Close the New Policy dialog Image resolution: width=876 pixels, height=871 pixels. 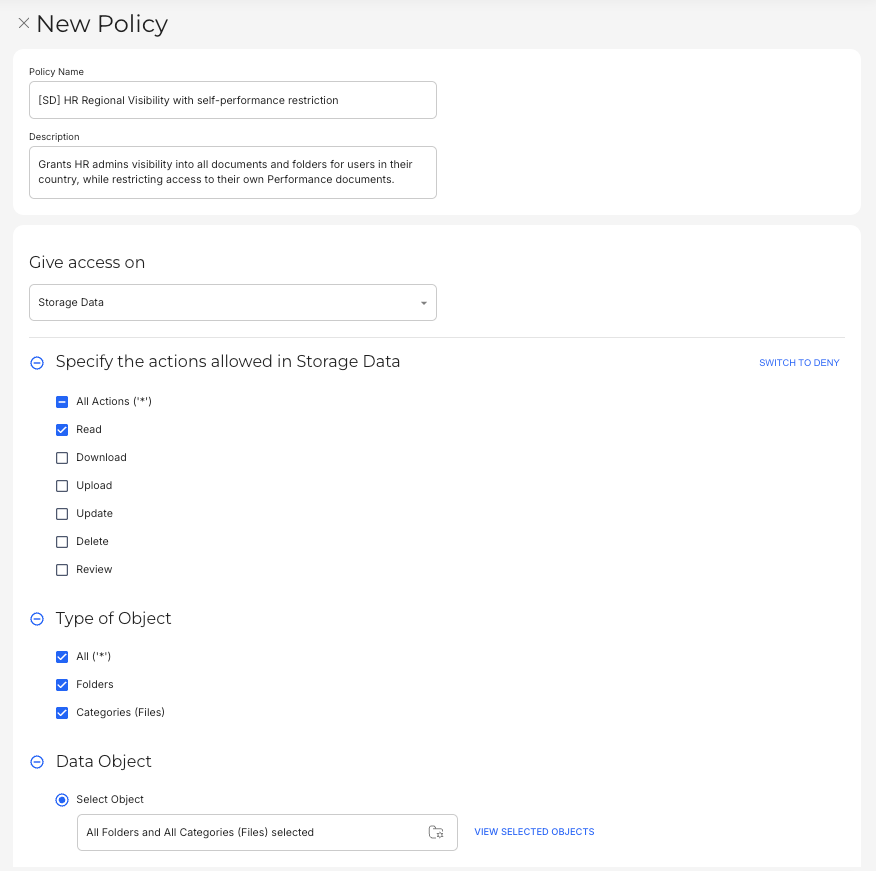24,23
